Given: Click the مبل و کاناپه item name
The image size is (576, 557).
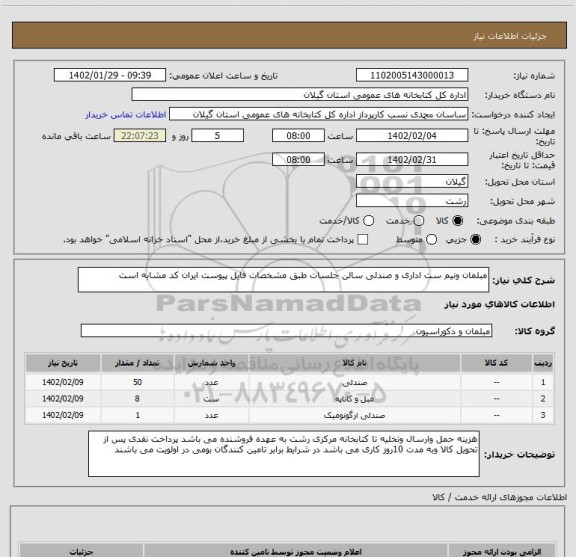Looking at the screenshot, I should pyautogui.click(x=355, y=399).
